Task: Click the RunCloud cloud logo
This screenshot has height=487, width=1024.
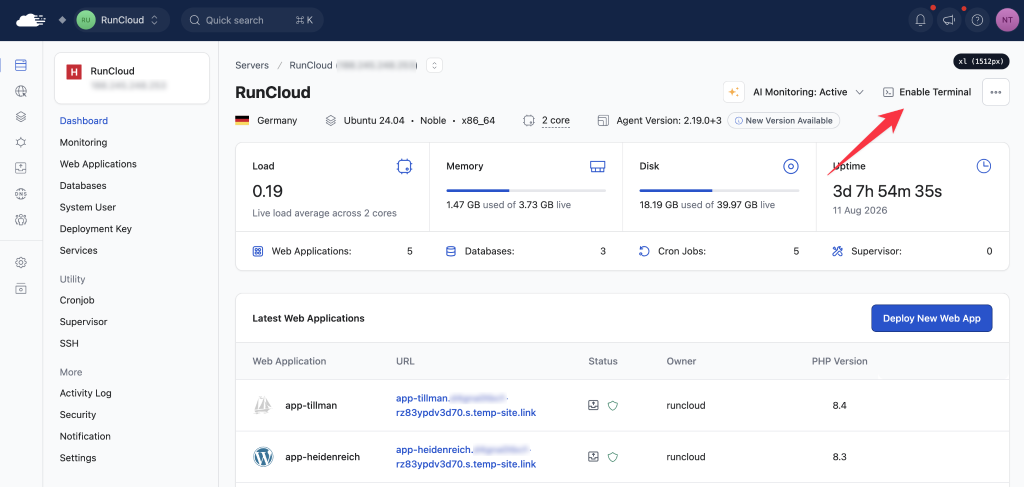Action: [31, 20]
